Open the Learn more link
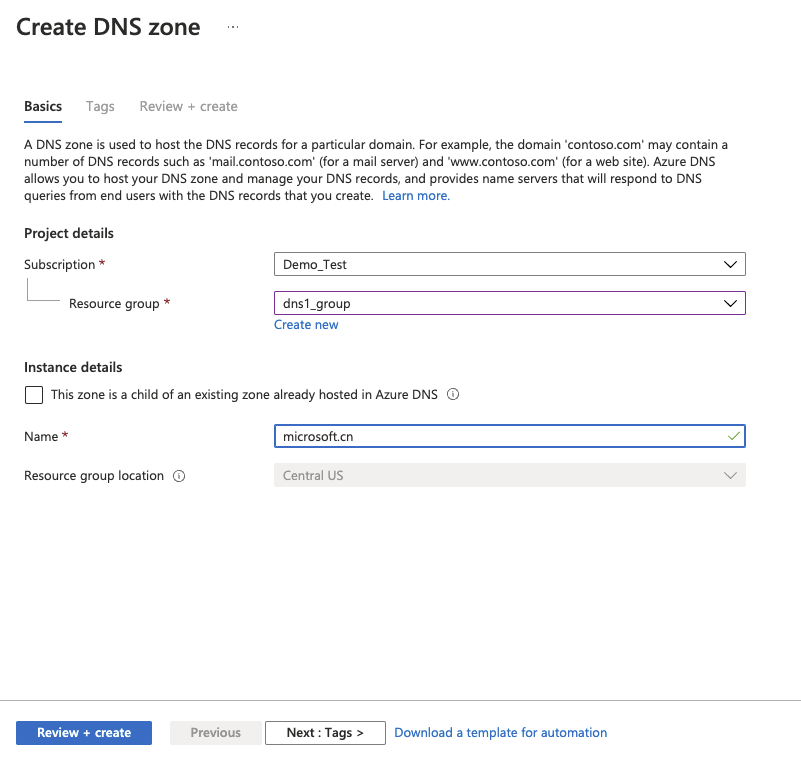The image size is (801, 757). (416, 196)
